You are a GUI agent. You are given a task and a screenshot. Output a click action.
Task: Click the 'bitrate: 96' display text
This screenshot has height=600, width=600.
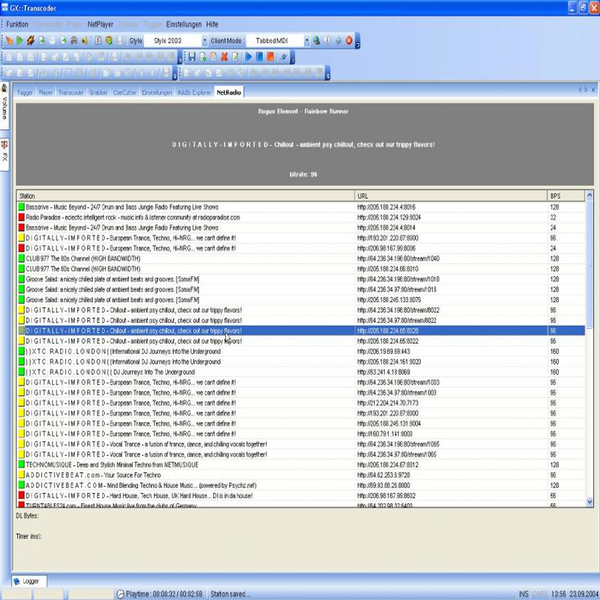pyautogui.click(x=303, y=174)
